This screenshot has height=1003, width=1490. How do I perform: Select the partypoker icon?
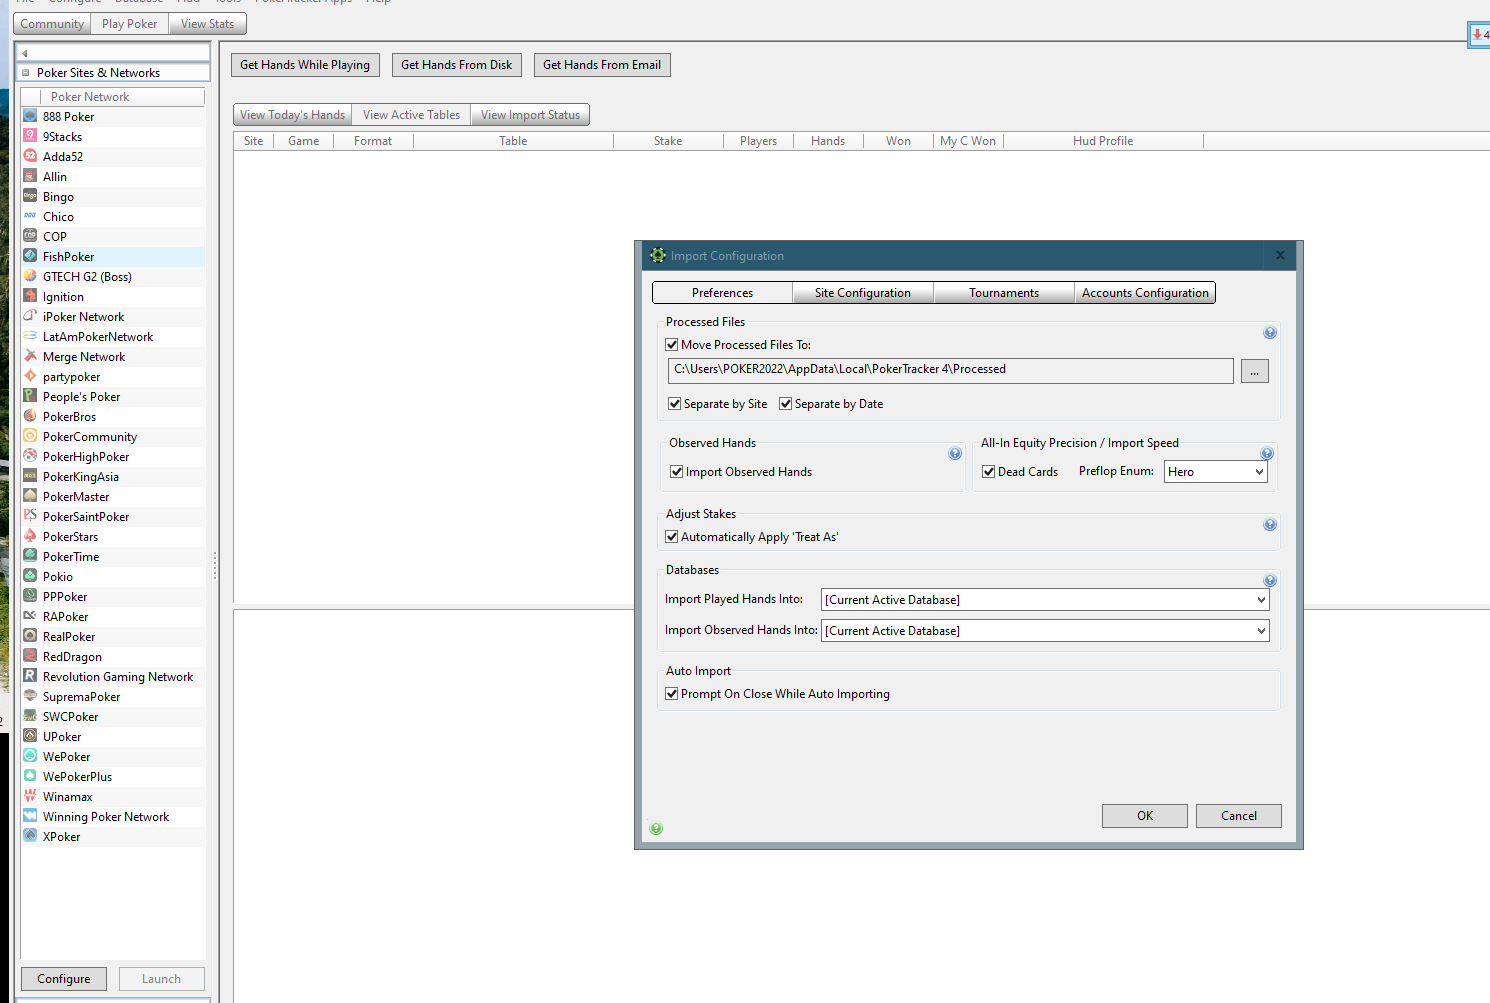coord(30,376)
